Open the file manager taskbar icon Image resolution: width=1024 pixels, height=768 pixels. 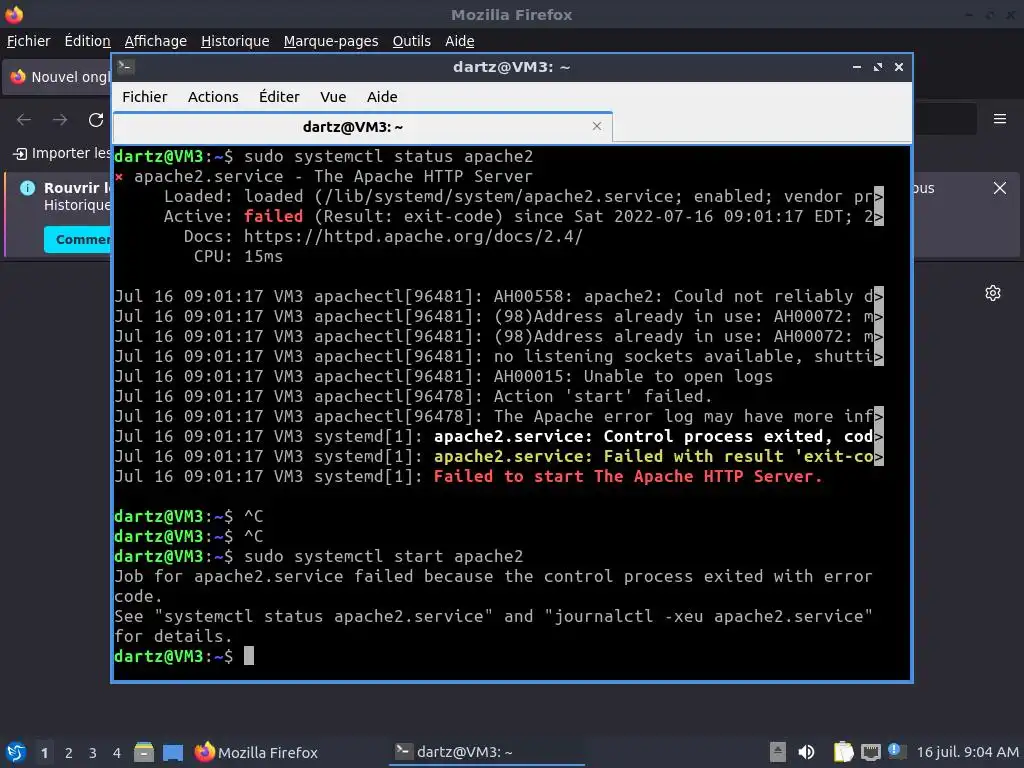144,752
